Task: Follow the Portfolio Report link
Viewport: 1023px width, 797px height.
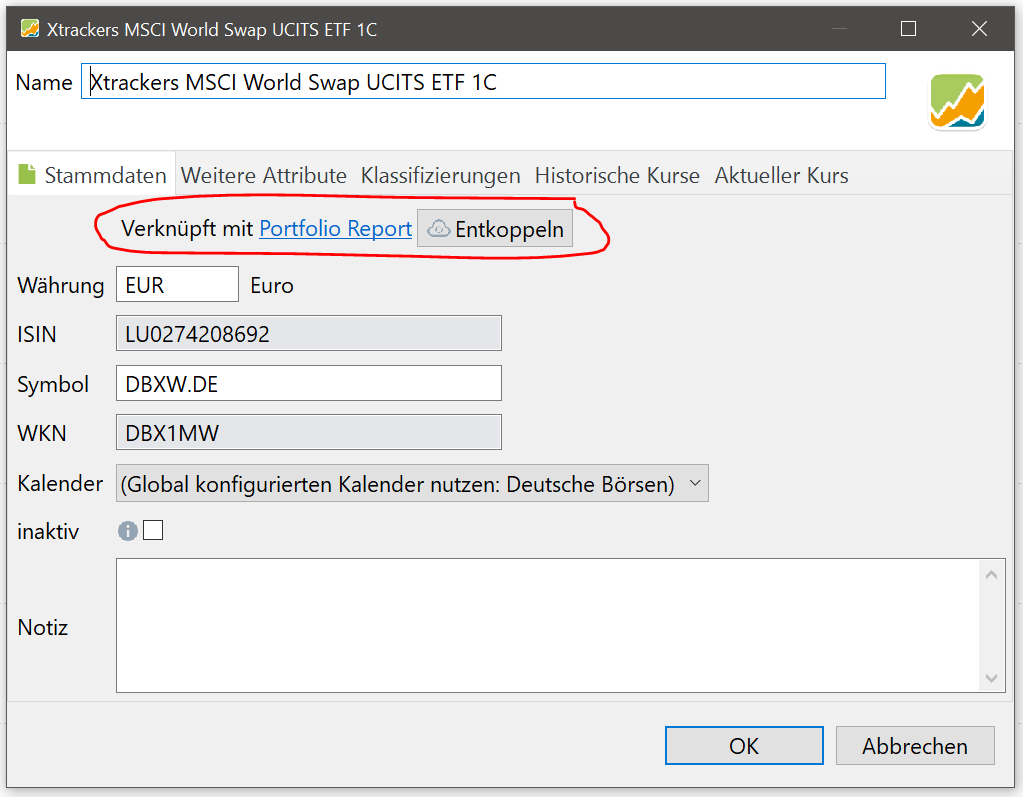Action: [335, 228]
